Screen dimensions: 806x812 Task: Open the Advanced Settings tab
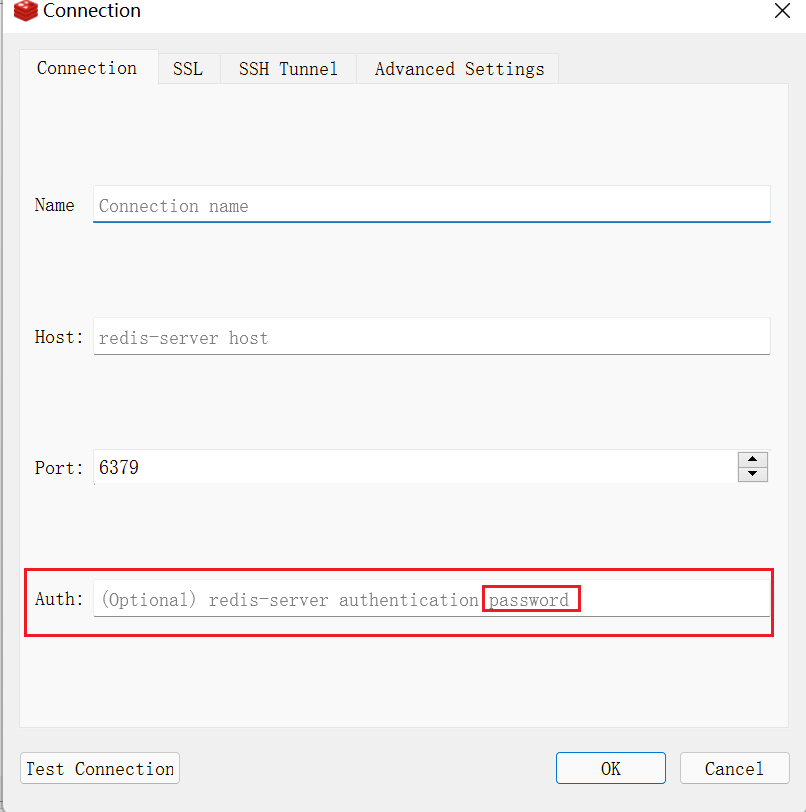pyautogui.click(x=458, y=68)
